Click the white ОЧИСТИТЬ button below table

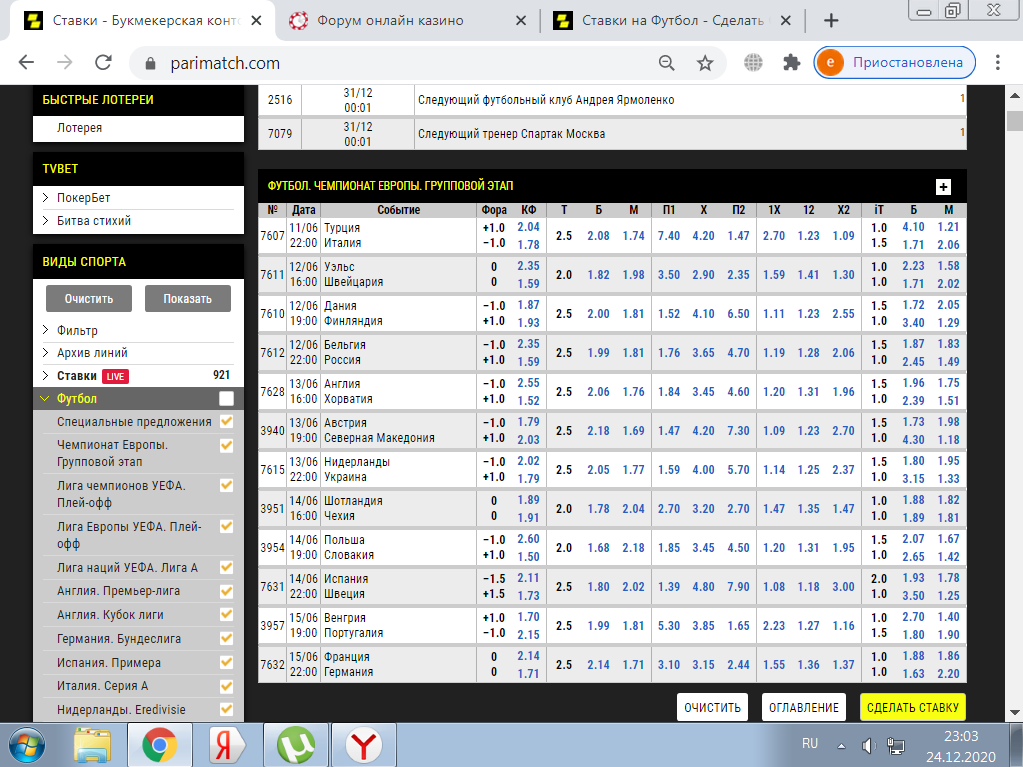tap(712, 708)
